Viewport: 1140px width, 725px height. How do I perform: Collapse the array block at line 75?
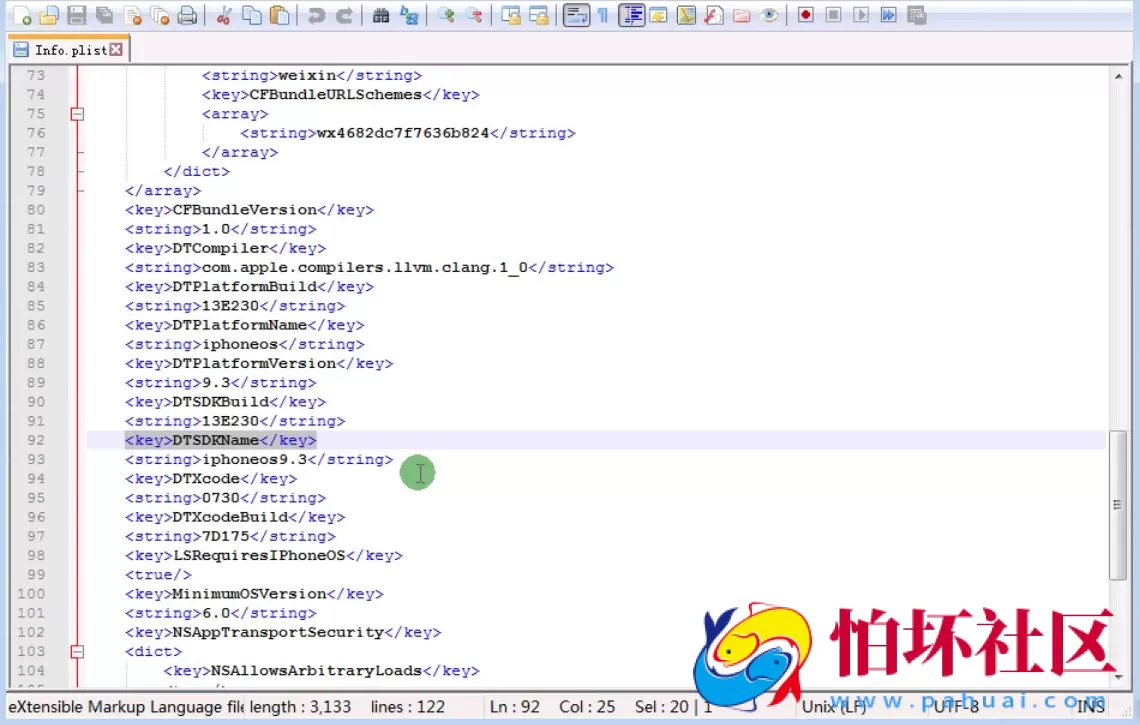click(77, 114)
